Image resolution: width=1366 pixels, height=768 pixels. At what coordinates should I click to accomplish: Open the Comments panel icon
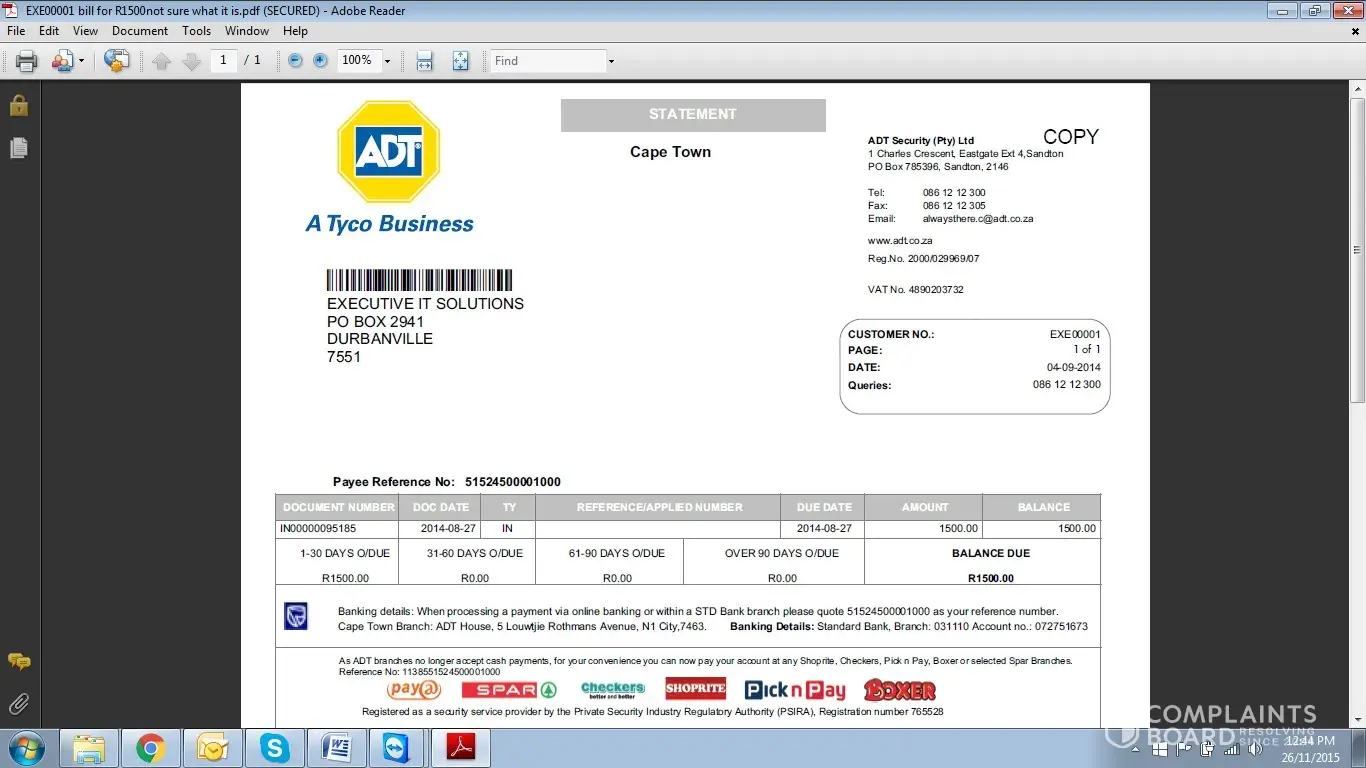[x=18, y=662]
